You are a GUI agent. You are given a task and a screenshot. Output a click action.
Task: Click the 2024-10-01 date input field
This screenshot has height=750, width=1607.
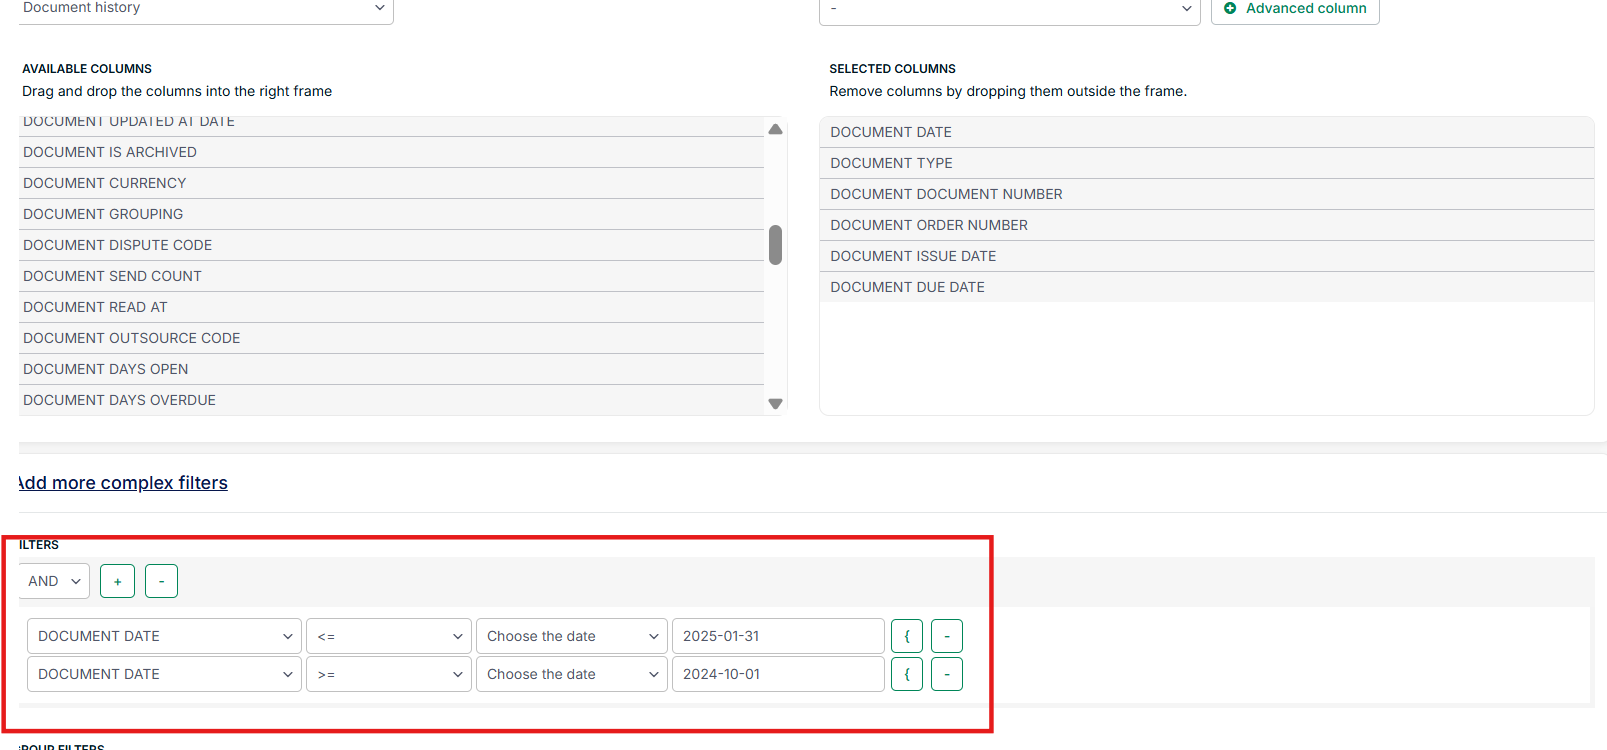(777, 674)
